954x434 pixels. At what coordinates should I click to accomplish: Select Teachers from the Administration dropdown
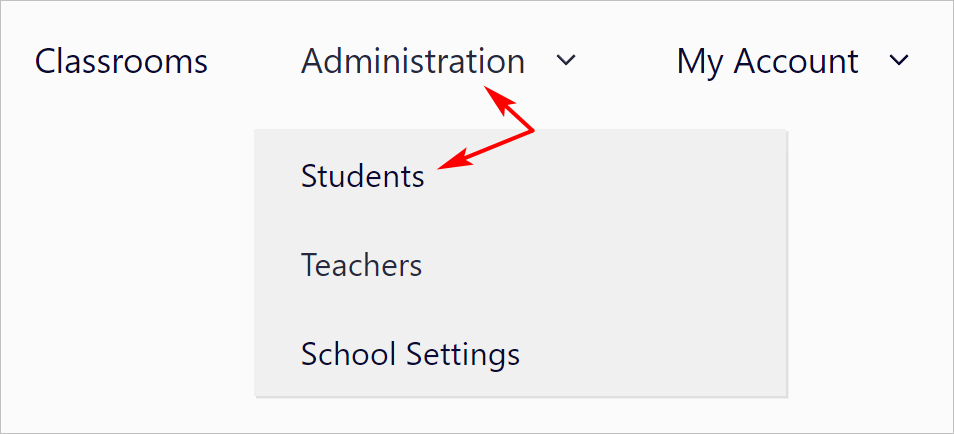click(361, 265)
